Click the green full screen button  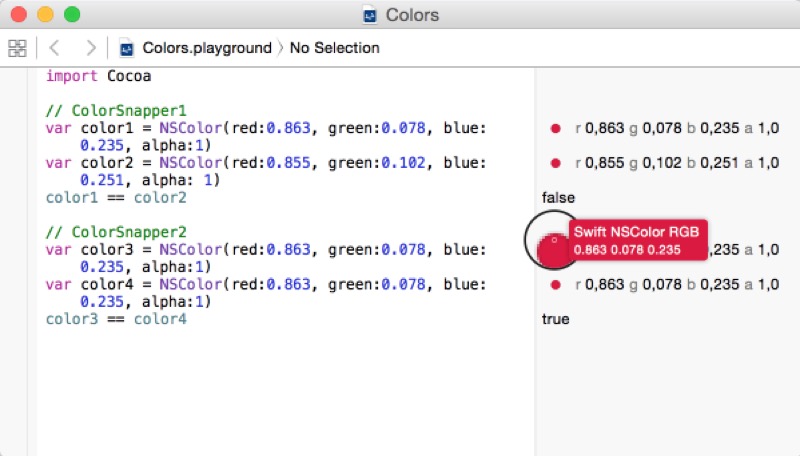point(72,15)
